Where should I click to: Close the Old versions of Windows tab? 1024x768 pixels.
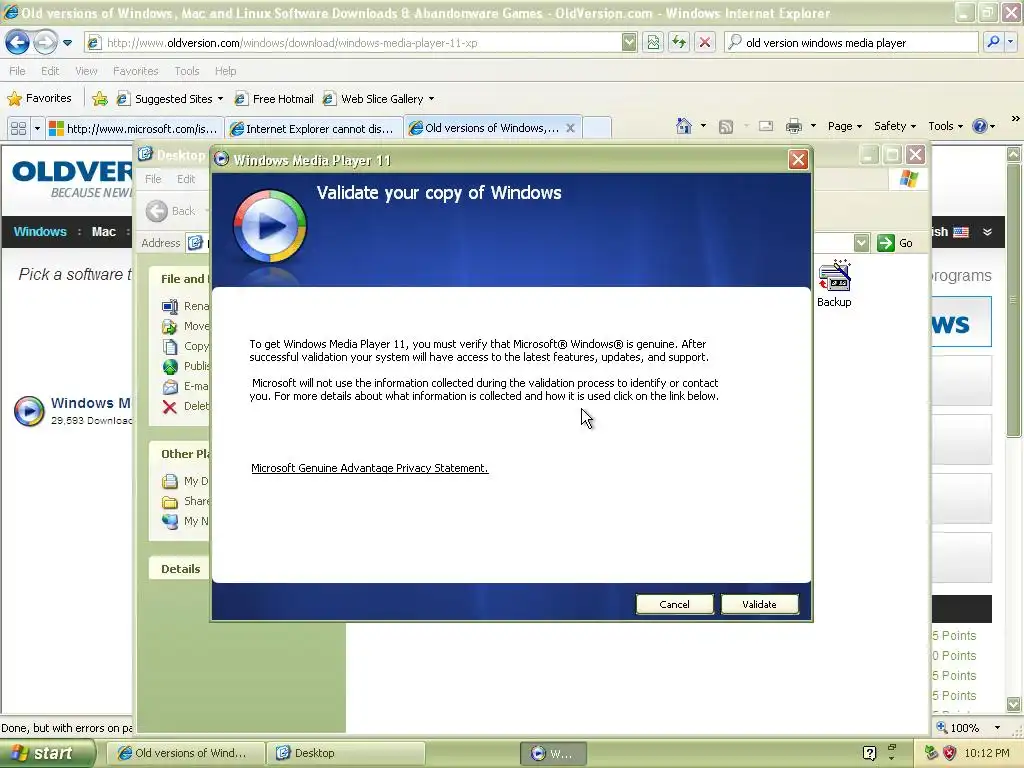point(570,128)
